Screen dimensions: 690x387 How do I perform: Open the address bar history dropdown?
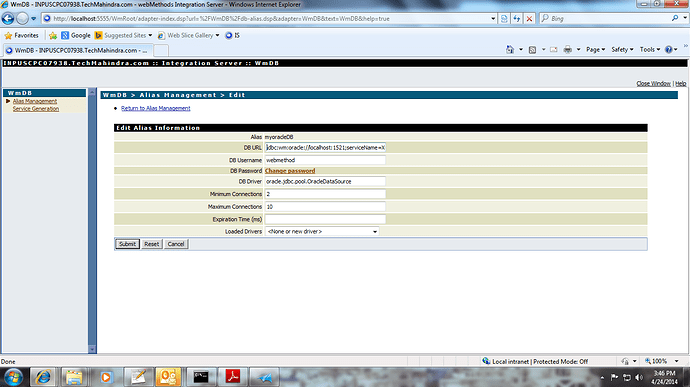click(493, 18)
